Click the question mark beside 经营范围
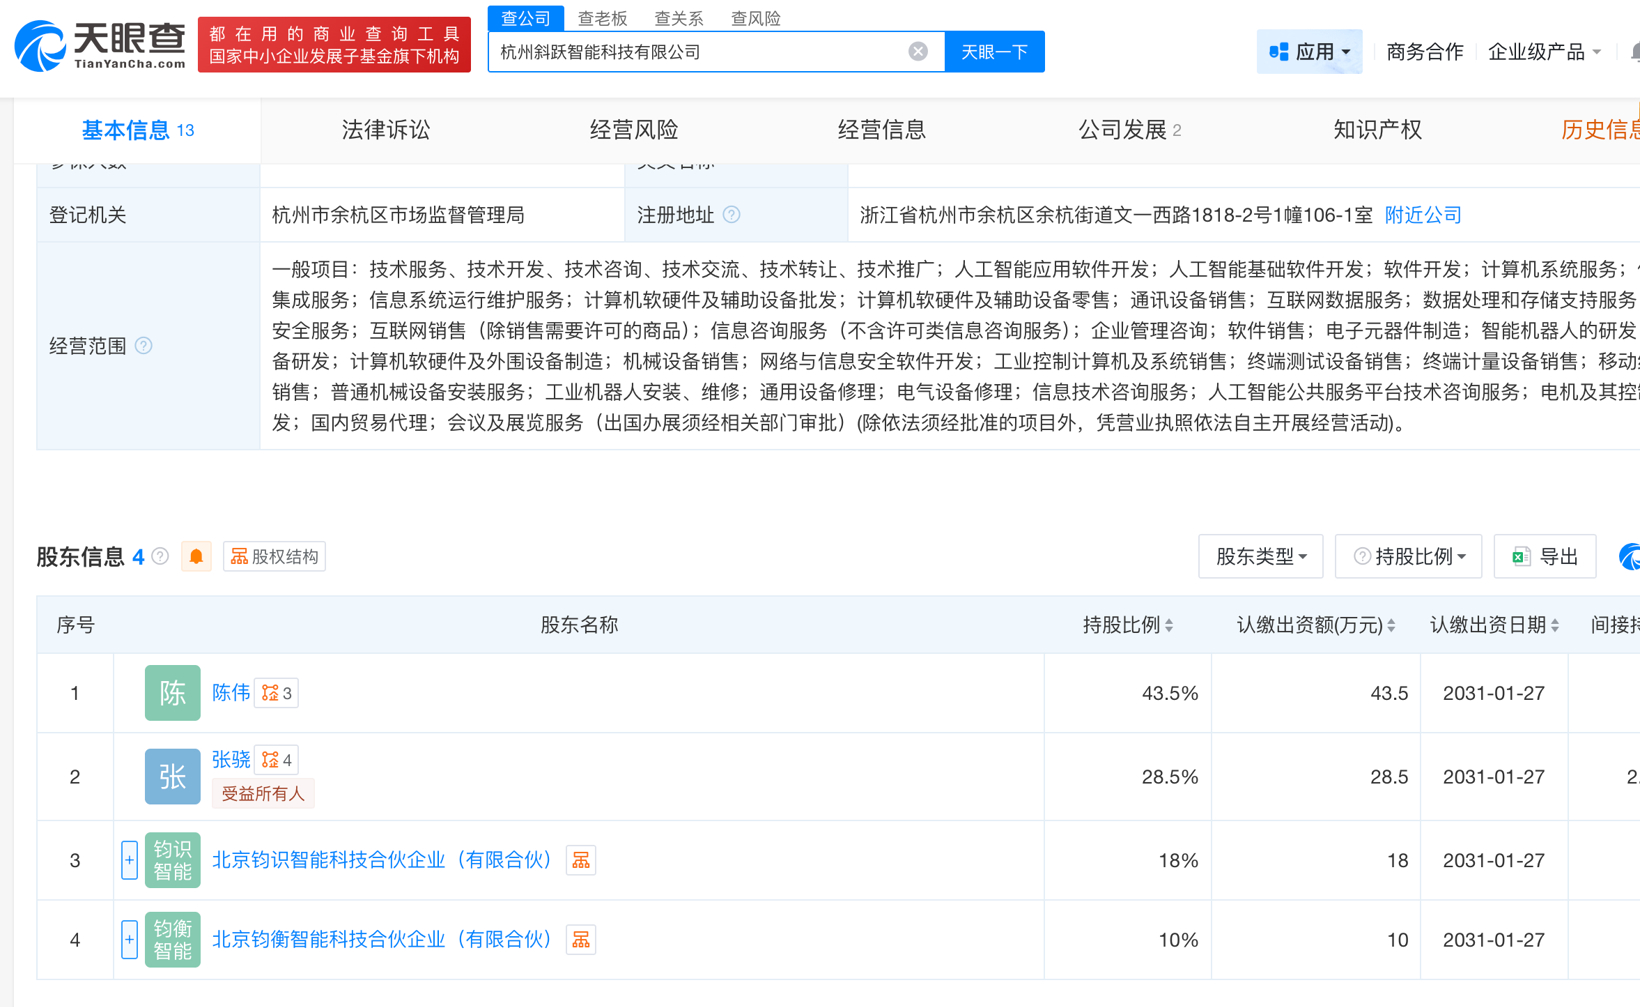The height and width of the screenshot is (1007, 1640). click(143, 346)
